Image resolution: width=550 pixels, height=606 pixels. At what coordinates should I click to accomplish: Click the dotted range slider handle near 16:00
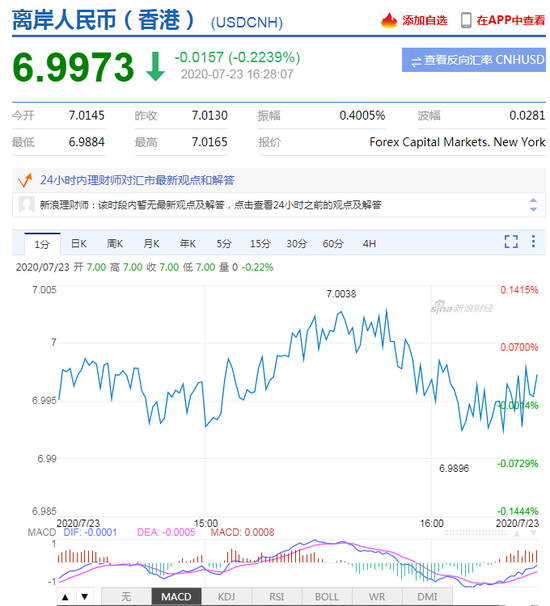[475, 533]
